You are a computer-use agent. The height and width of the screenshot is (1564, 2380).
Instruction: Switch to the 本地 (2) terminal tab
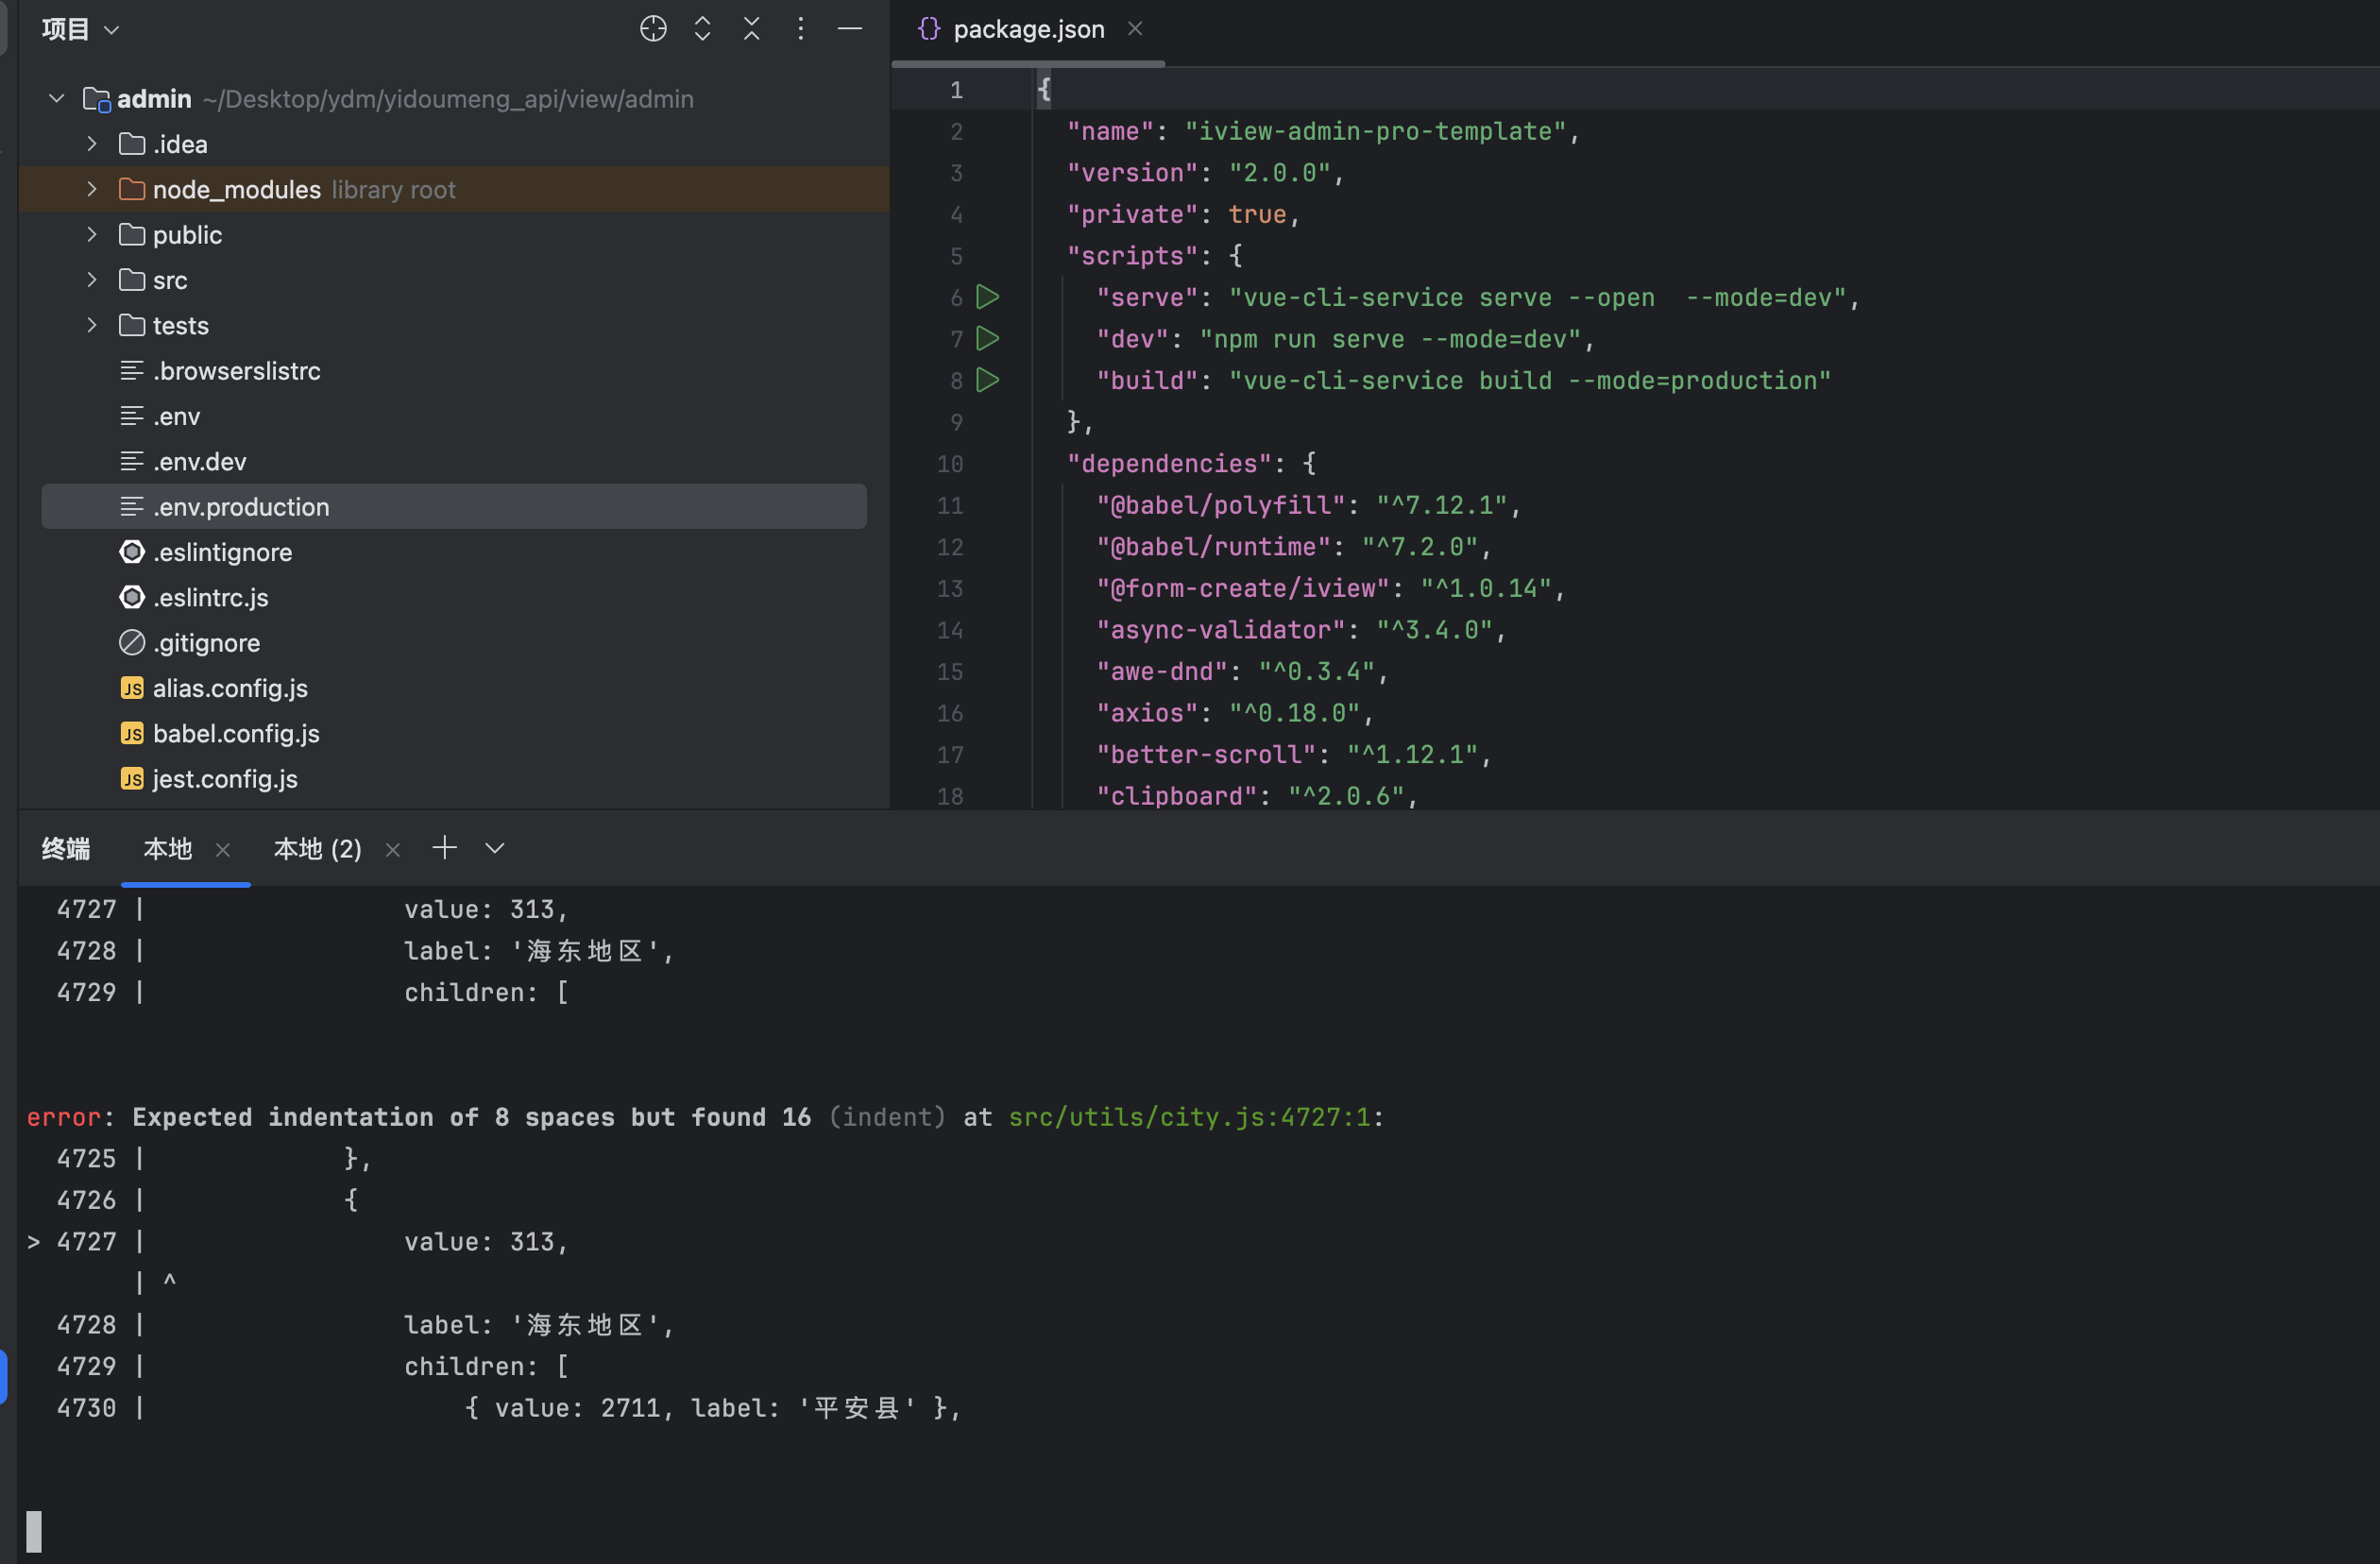[317, 849]
